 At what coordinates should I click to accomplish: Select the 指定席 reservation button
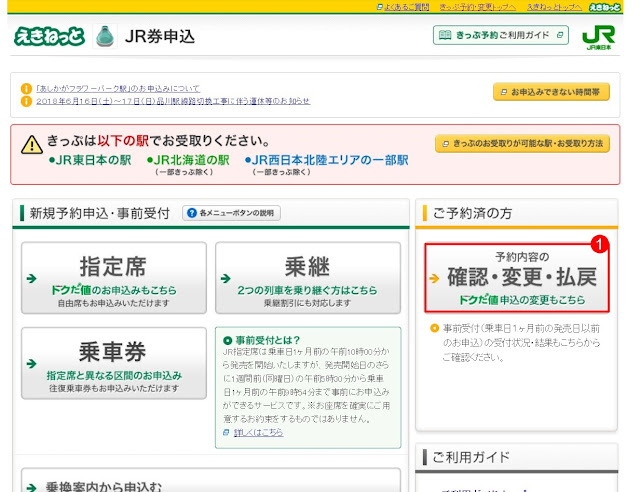click(x=114, y=278)
